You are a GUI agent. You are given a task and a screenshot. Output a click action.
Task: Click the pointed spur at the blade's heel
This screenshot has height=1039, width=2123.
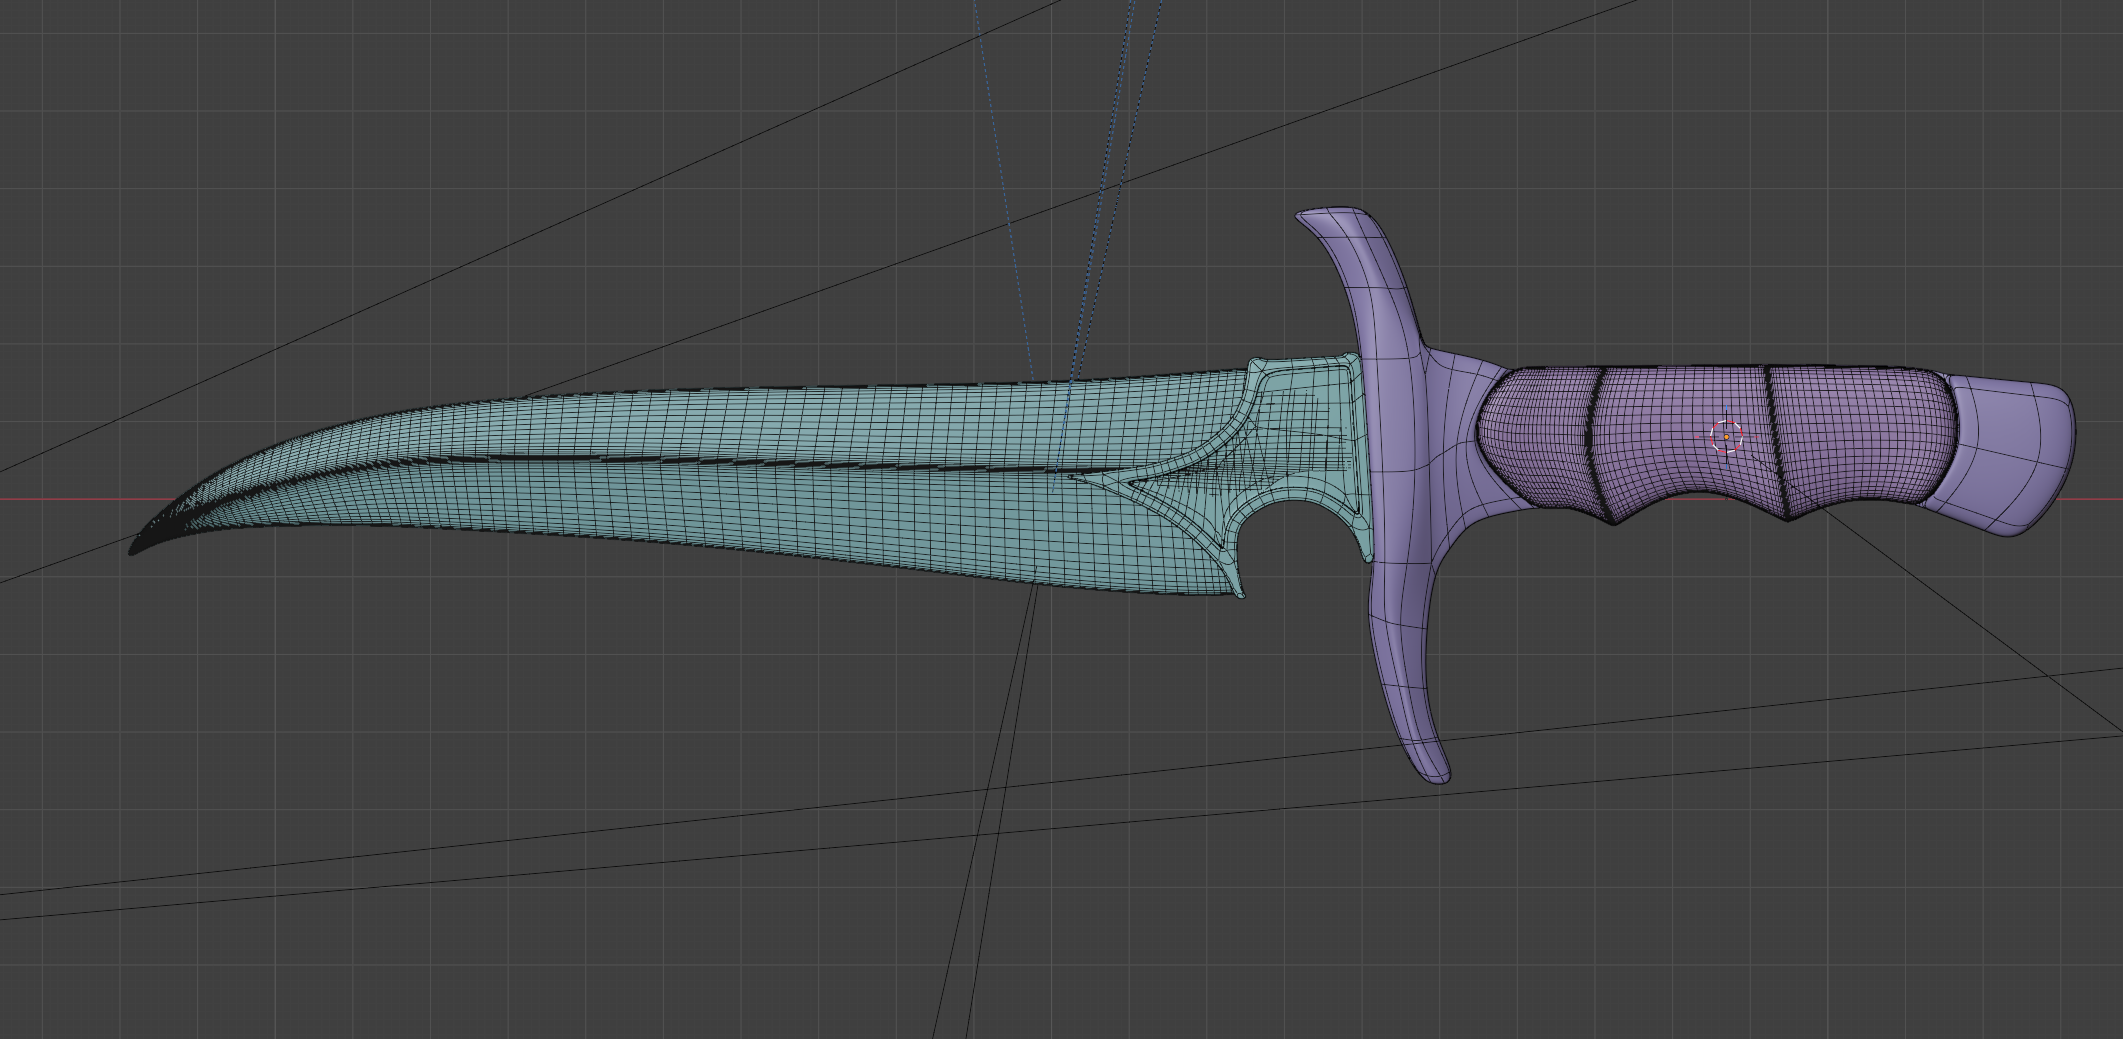point(1240,590)
